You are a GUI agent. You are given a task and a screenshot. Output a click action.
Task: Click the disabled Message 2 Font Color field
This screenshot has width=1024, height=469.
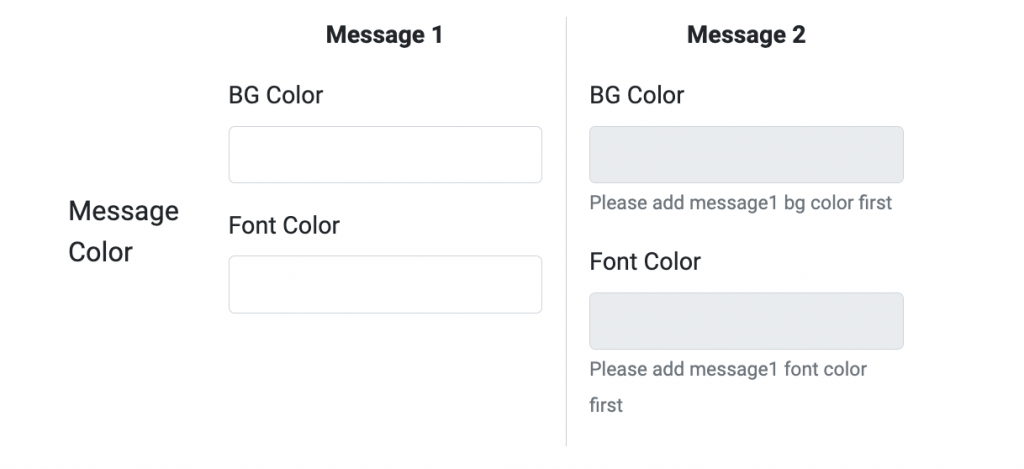[x=746, y=321]
